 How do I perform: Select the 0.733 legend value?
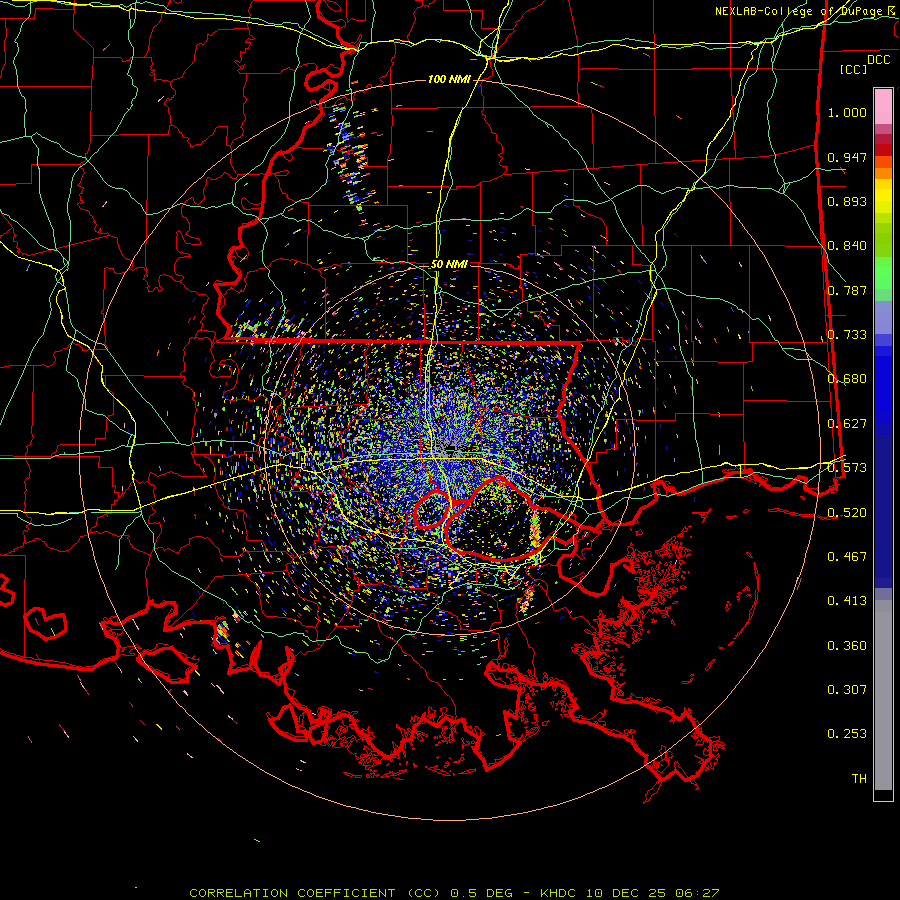(x=847, y=335)
